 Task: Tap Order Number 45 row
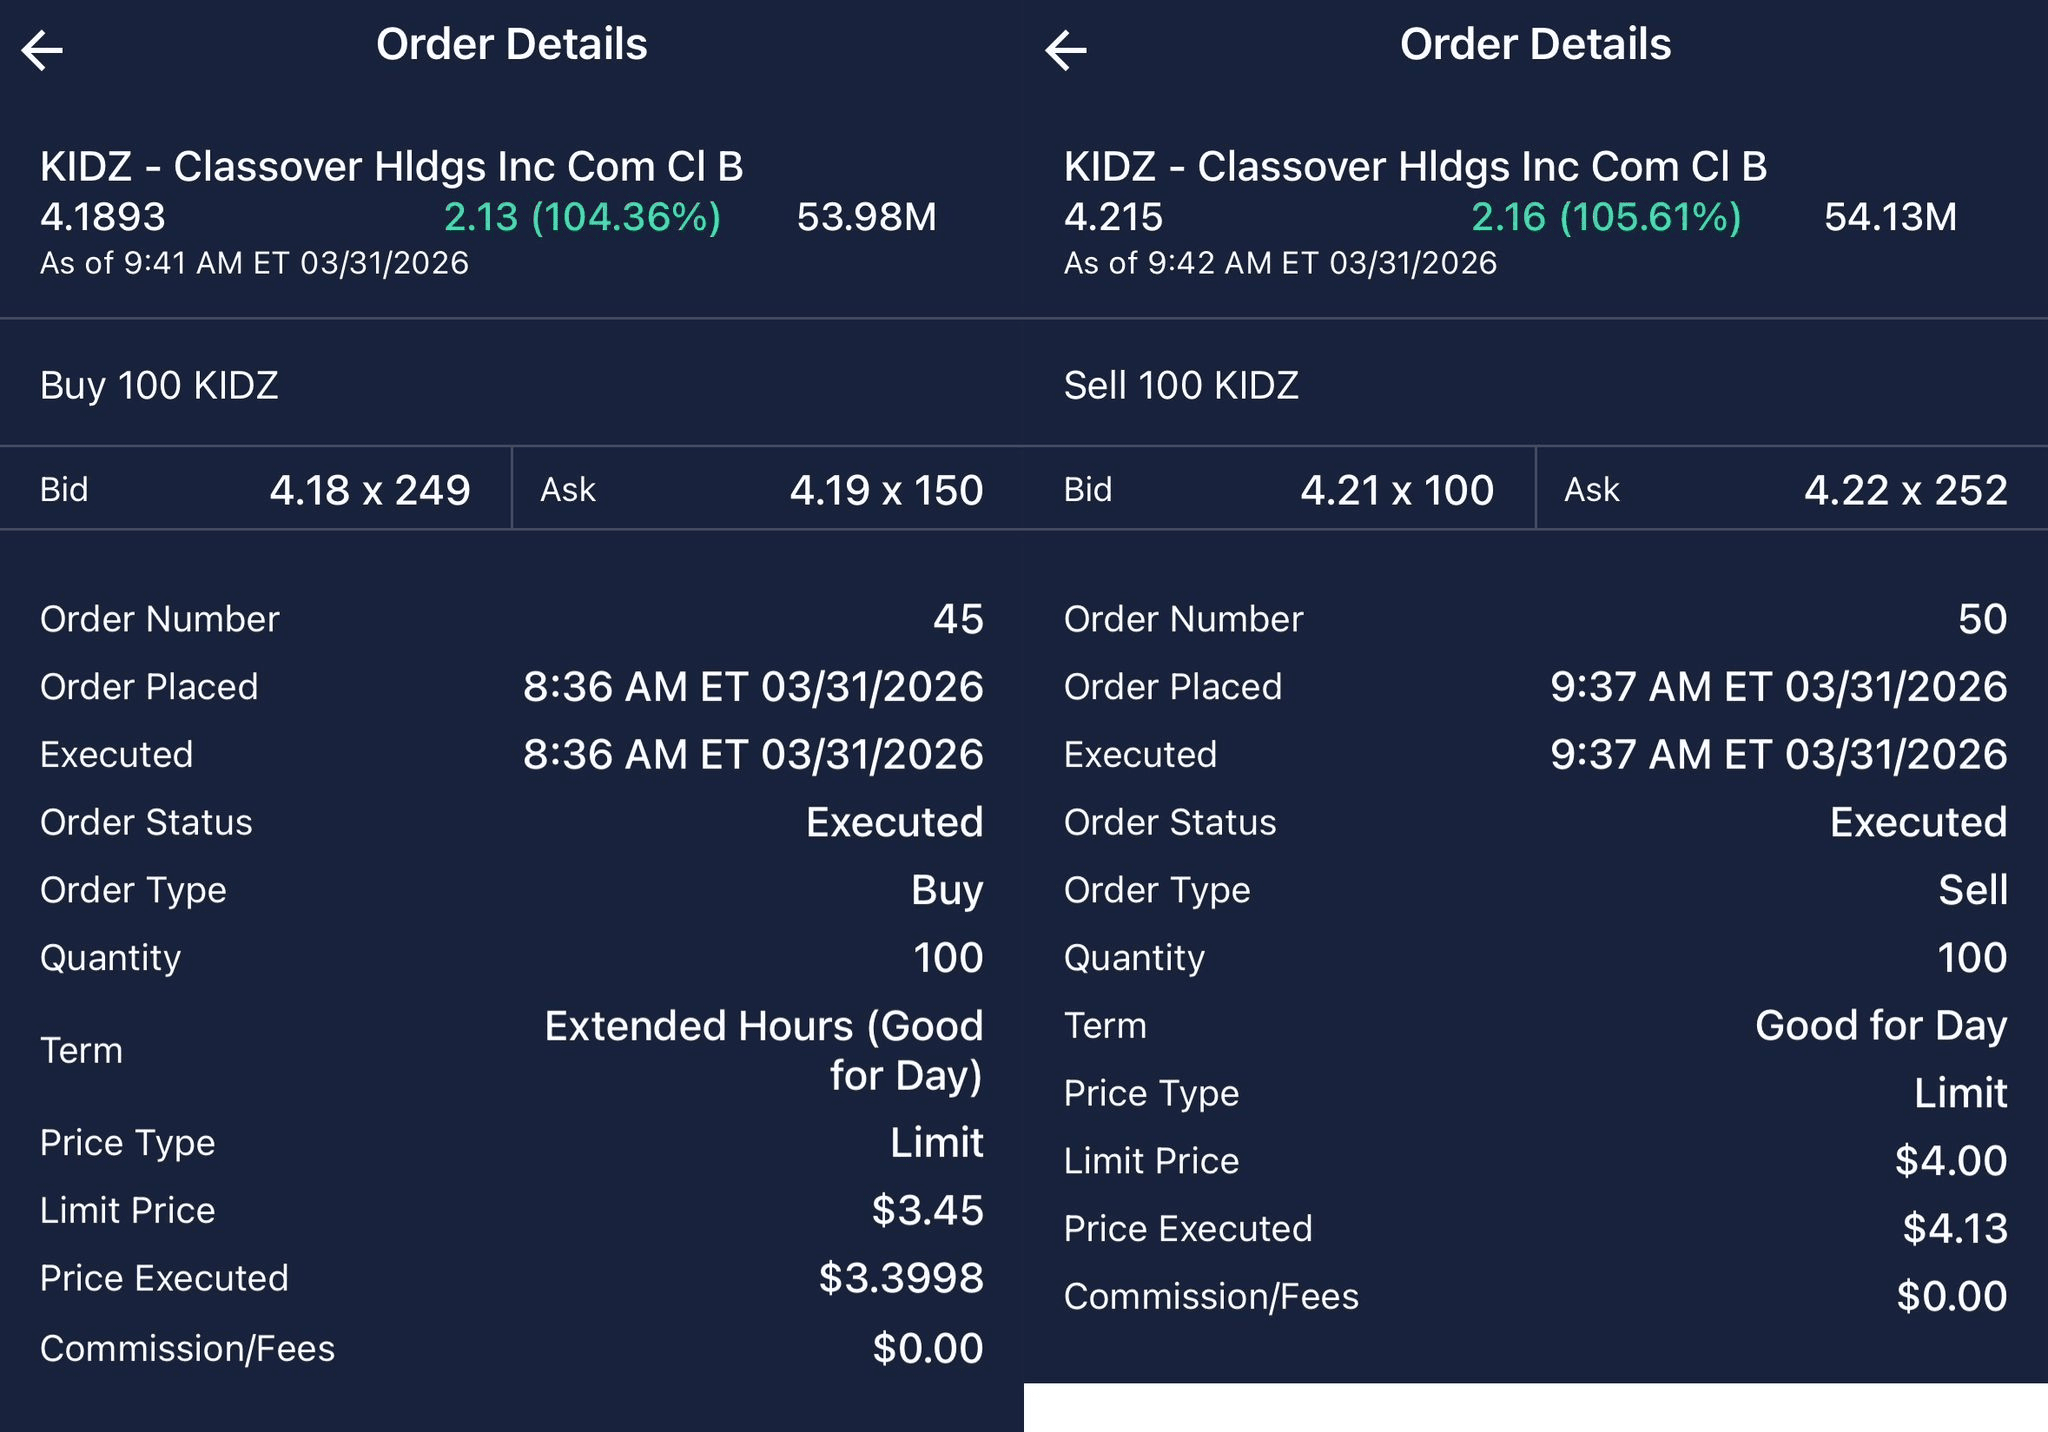[512, 619]
